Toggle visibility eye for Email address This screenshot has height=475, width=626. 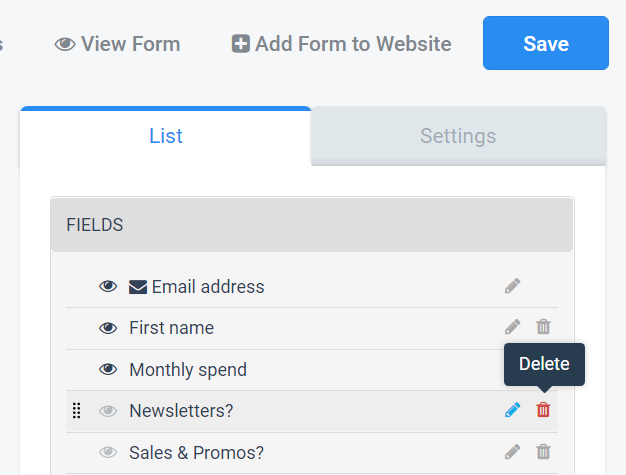point(108,287)
